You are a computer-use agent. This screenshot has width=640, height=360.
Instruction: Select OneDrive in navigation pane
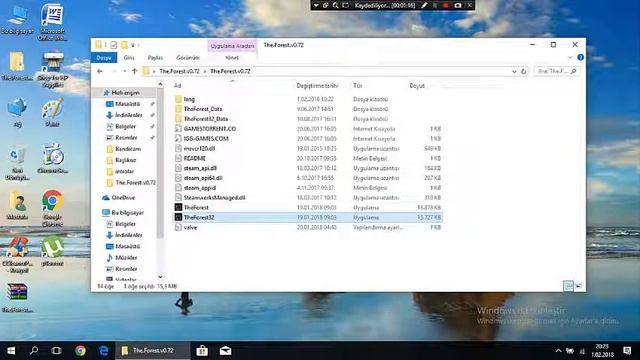point(123,198)
